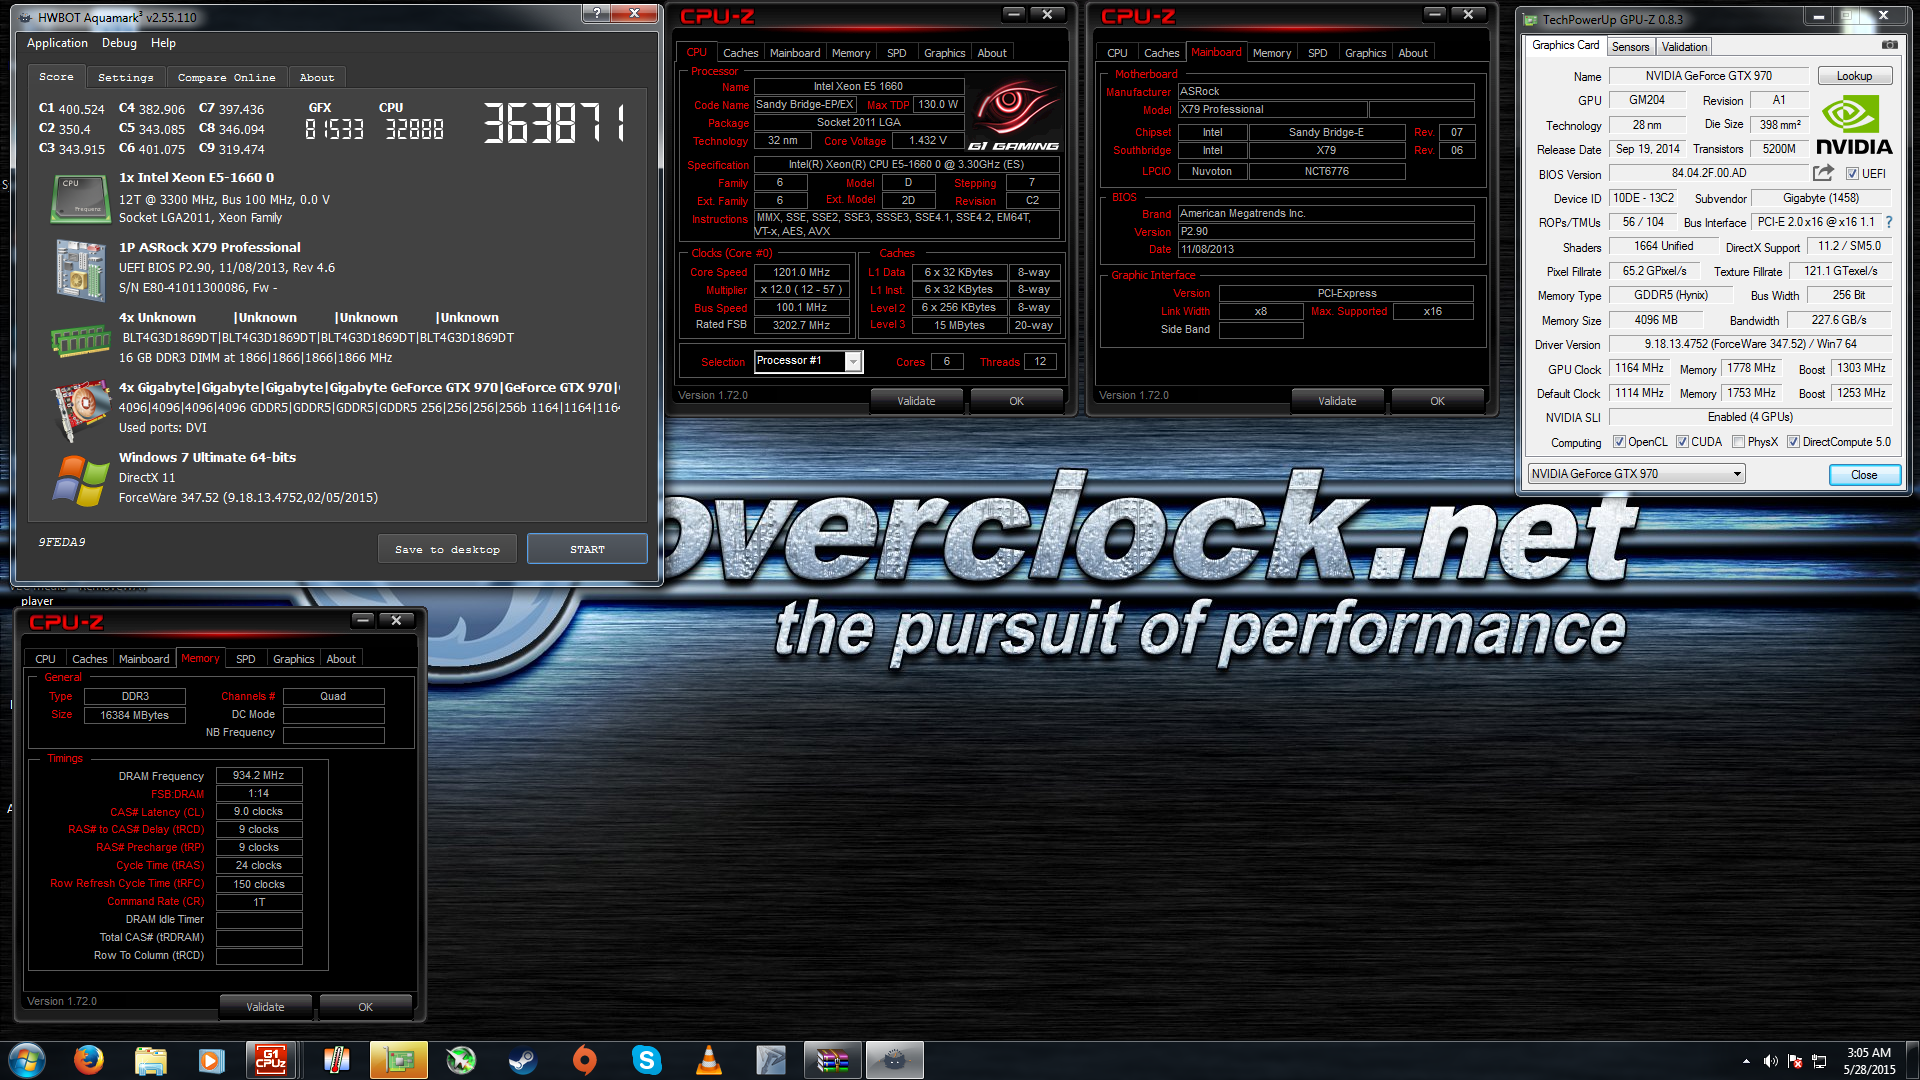Open WinRAR taskbar icon
1920x1080 pixels.
click(x=832, y=1060)
